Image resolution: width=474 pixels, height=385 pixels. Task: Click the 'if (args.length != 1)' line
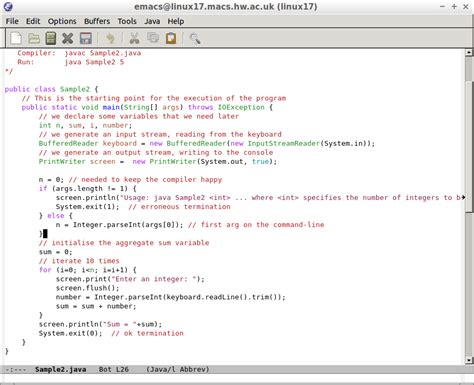[88, 189]
